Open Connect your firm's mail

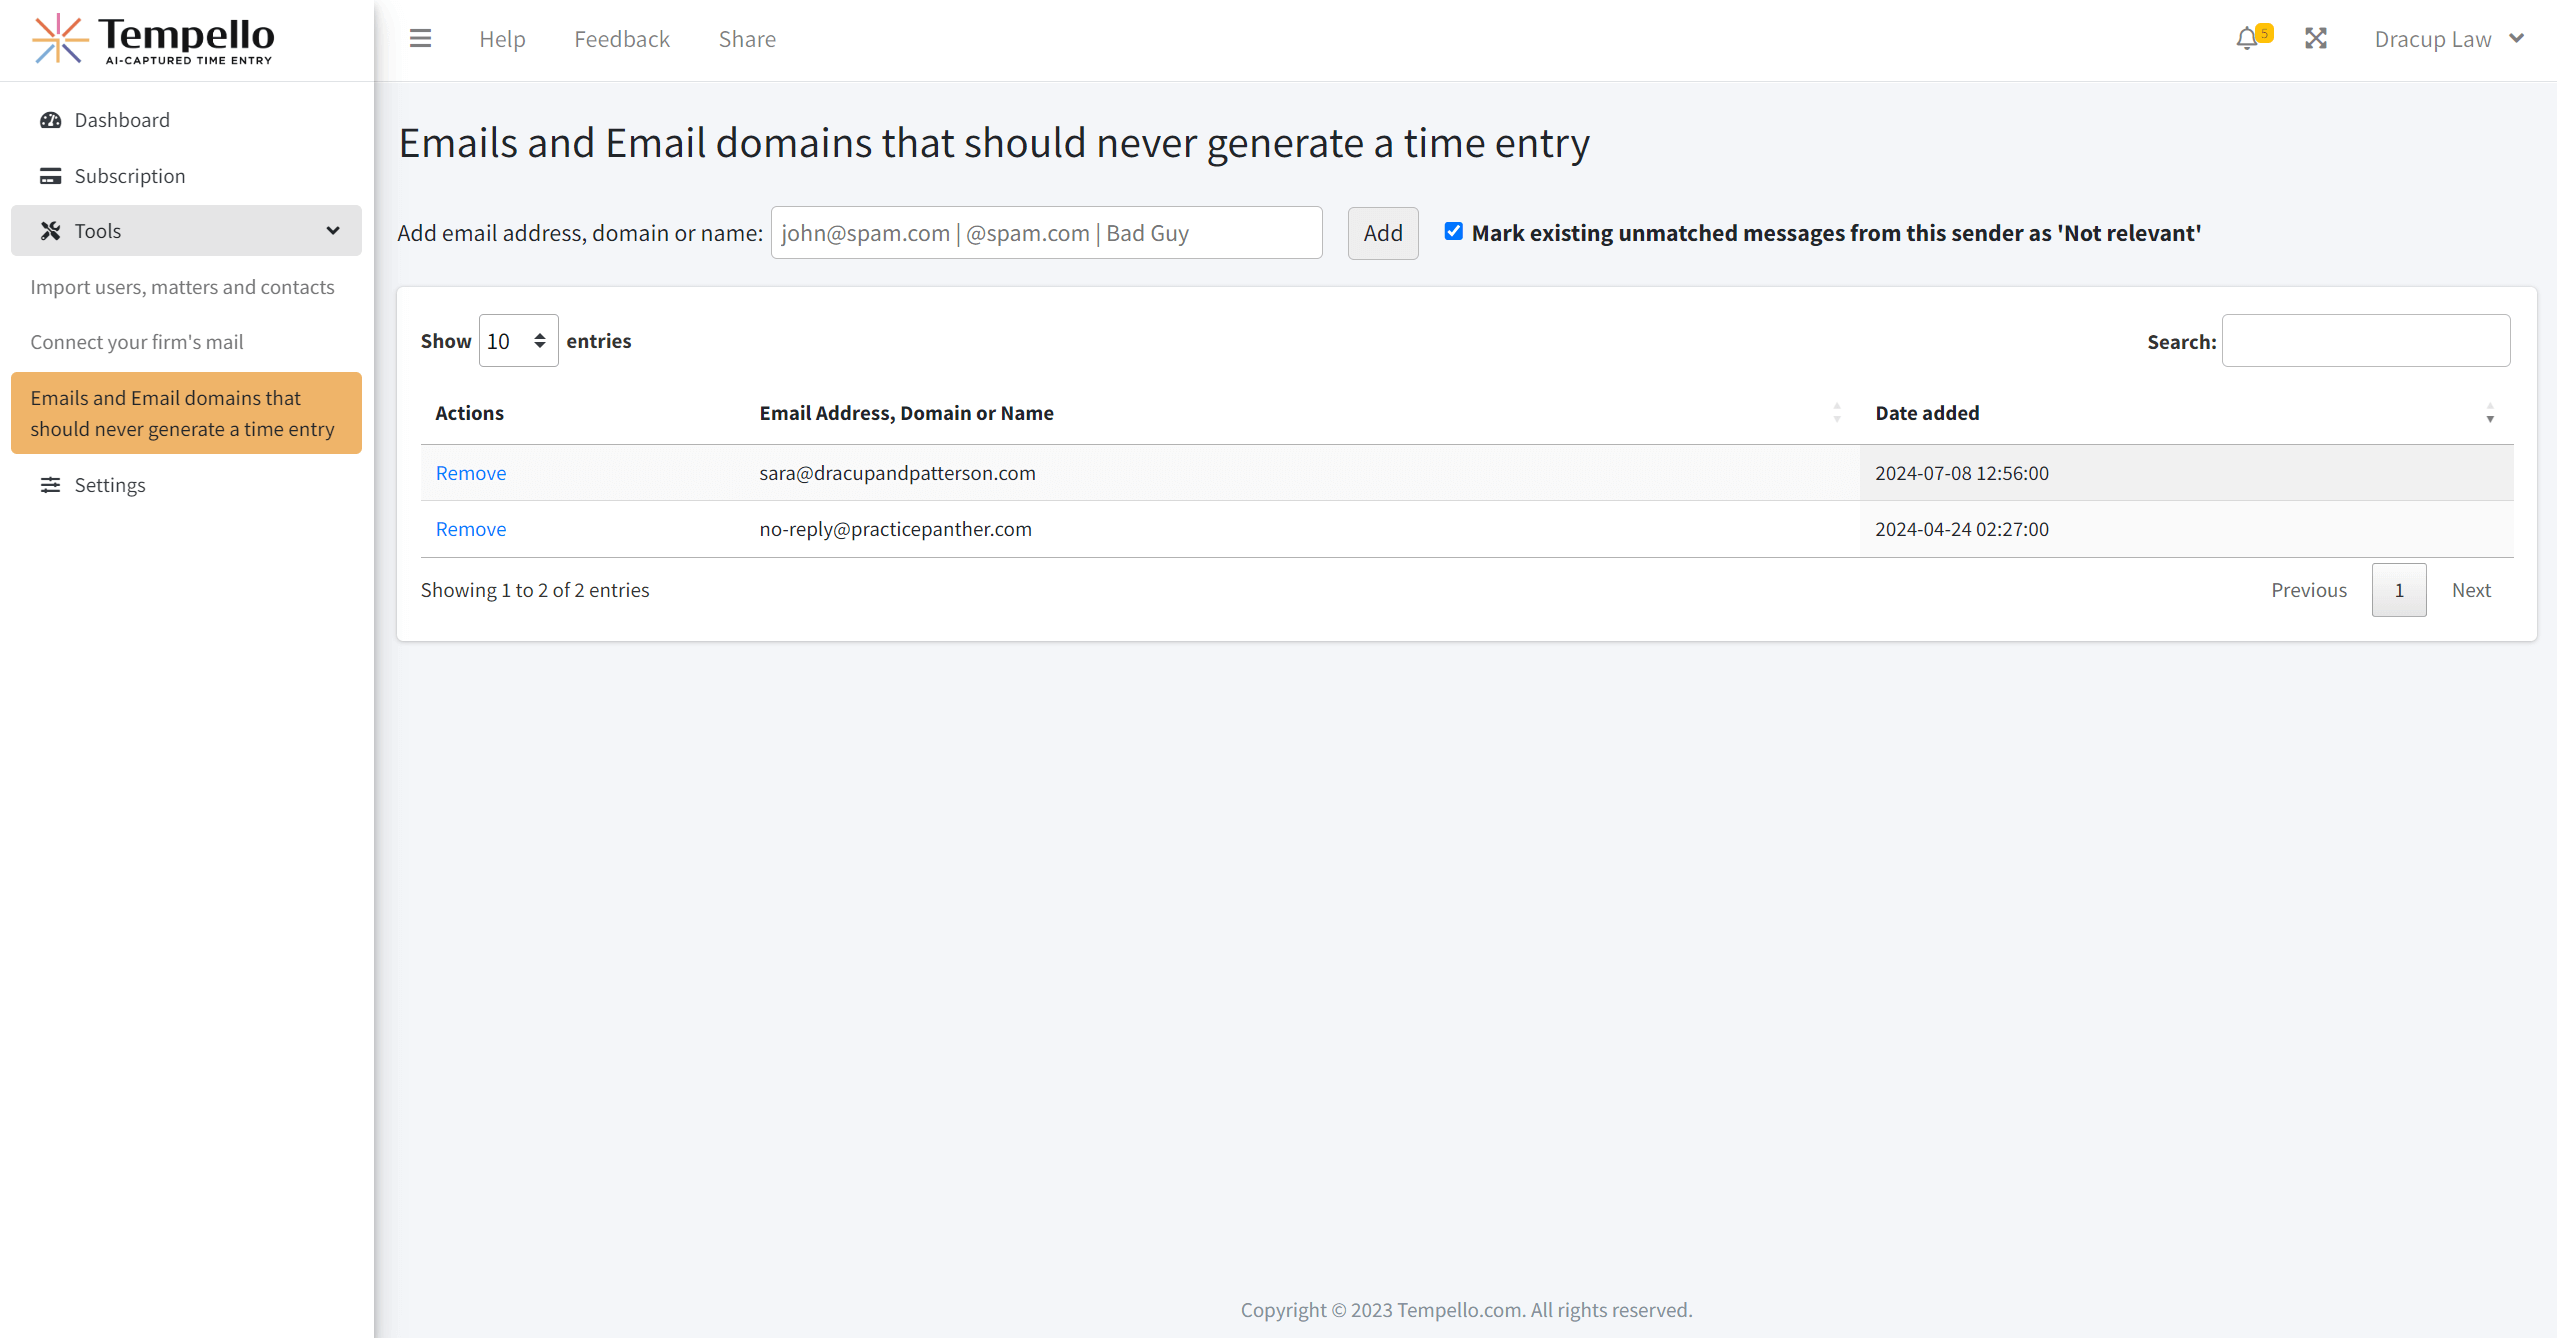coord(137,342)
